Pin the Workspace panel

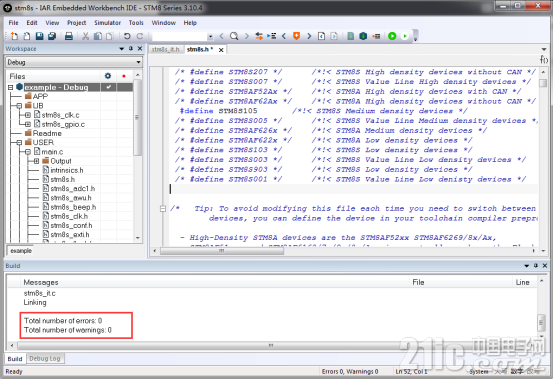tap(131, 49)
